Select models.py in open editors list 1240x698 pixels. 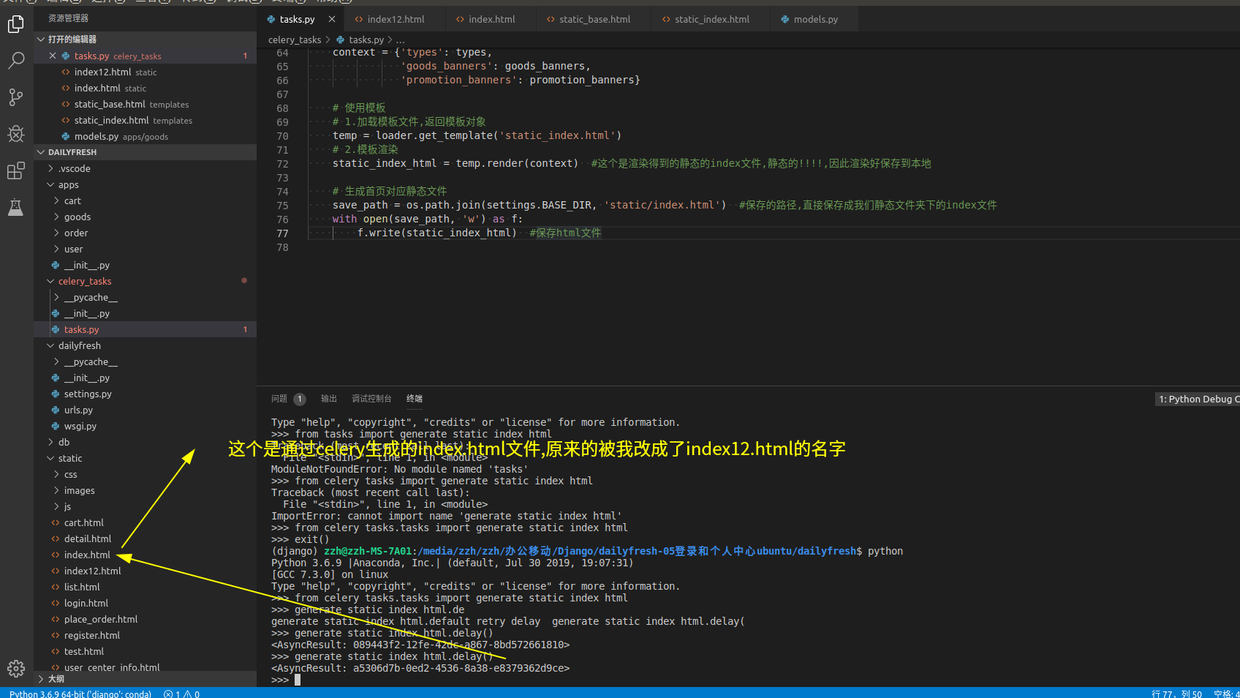point(145,136)
